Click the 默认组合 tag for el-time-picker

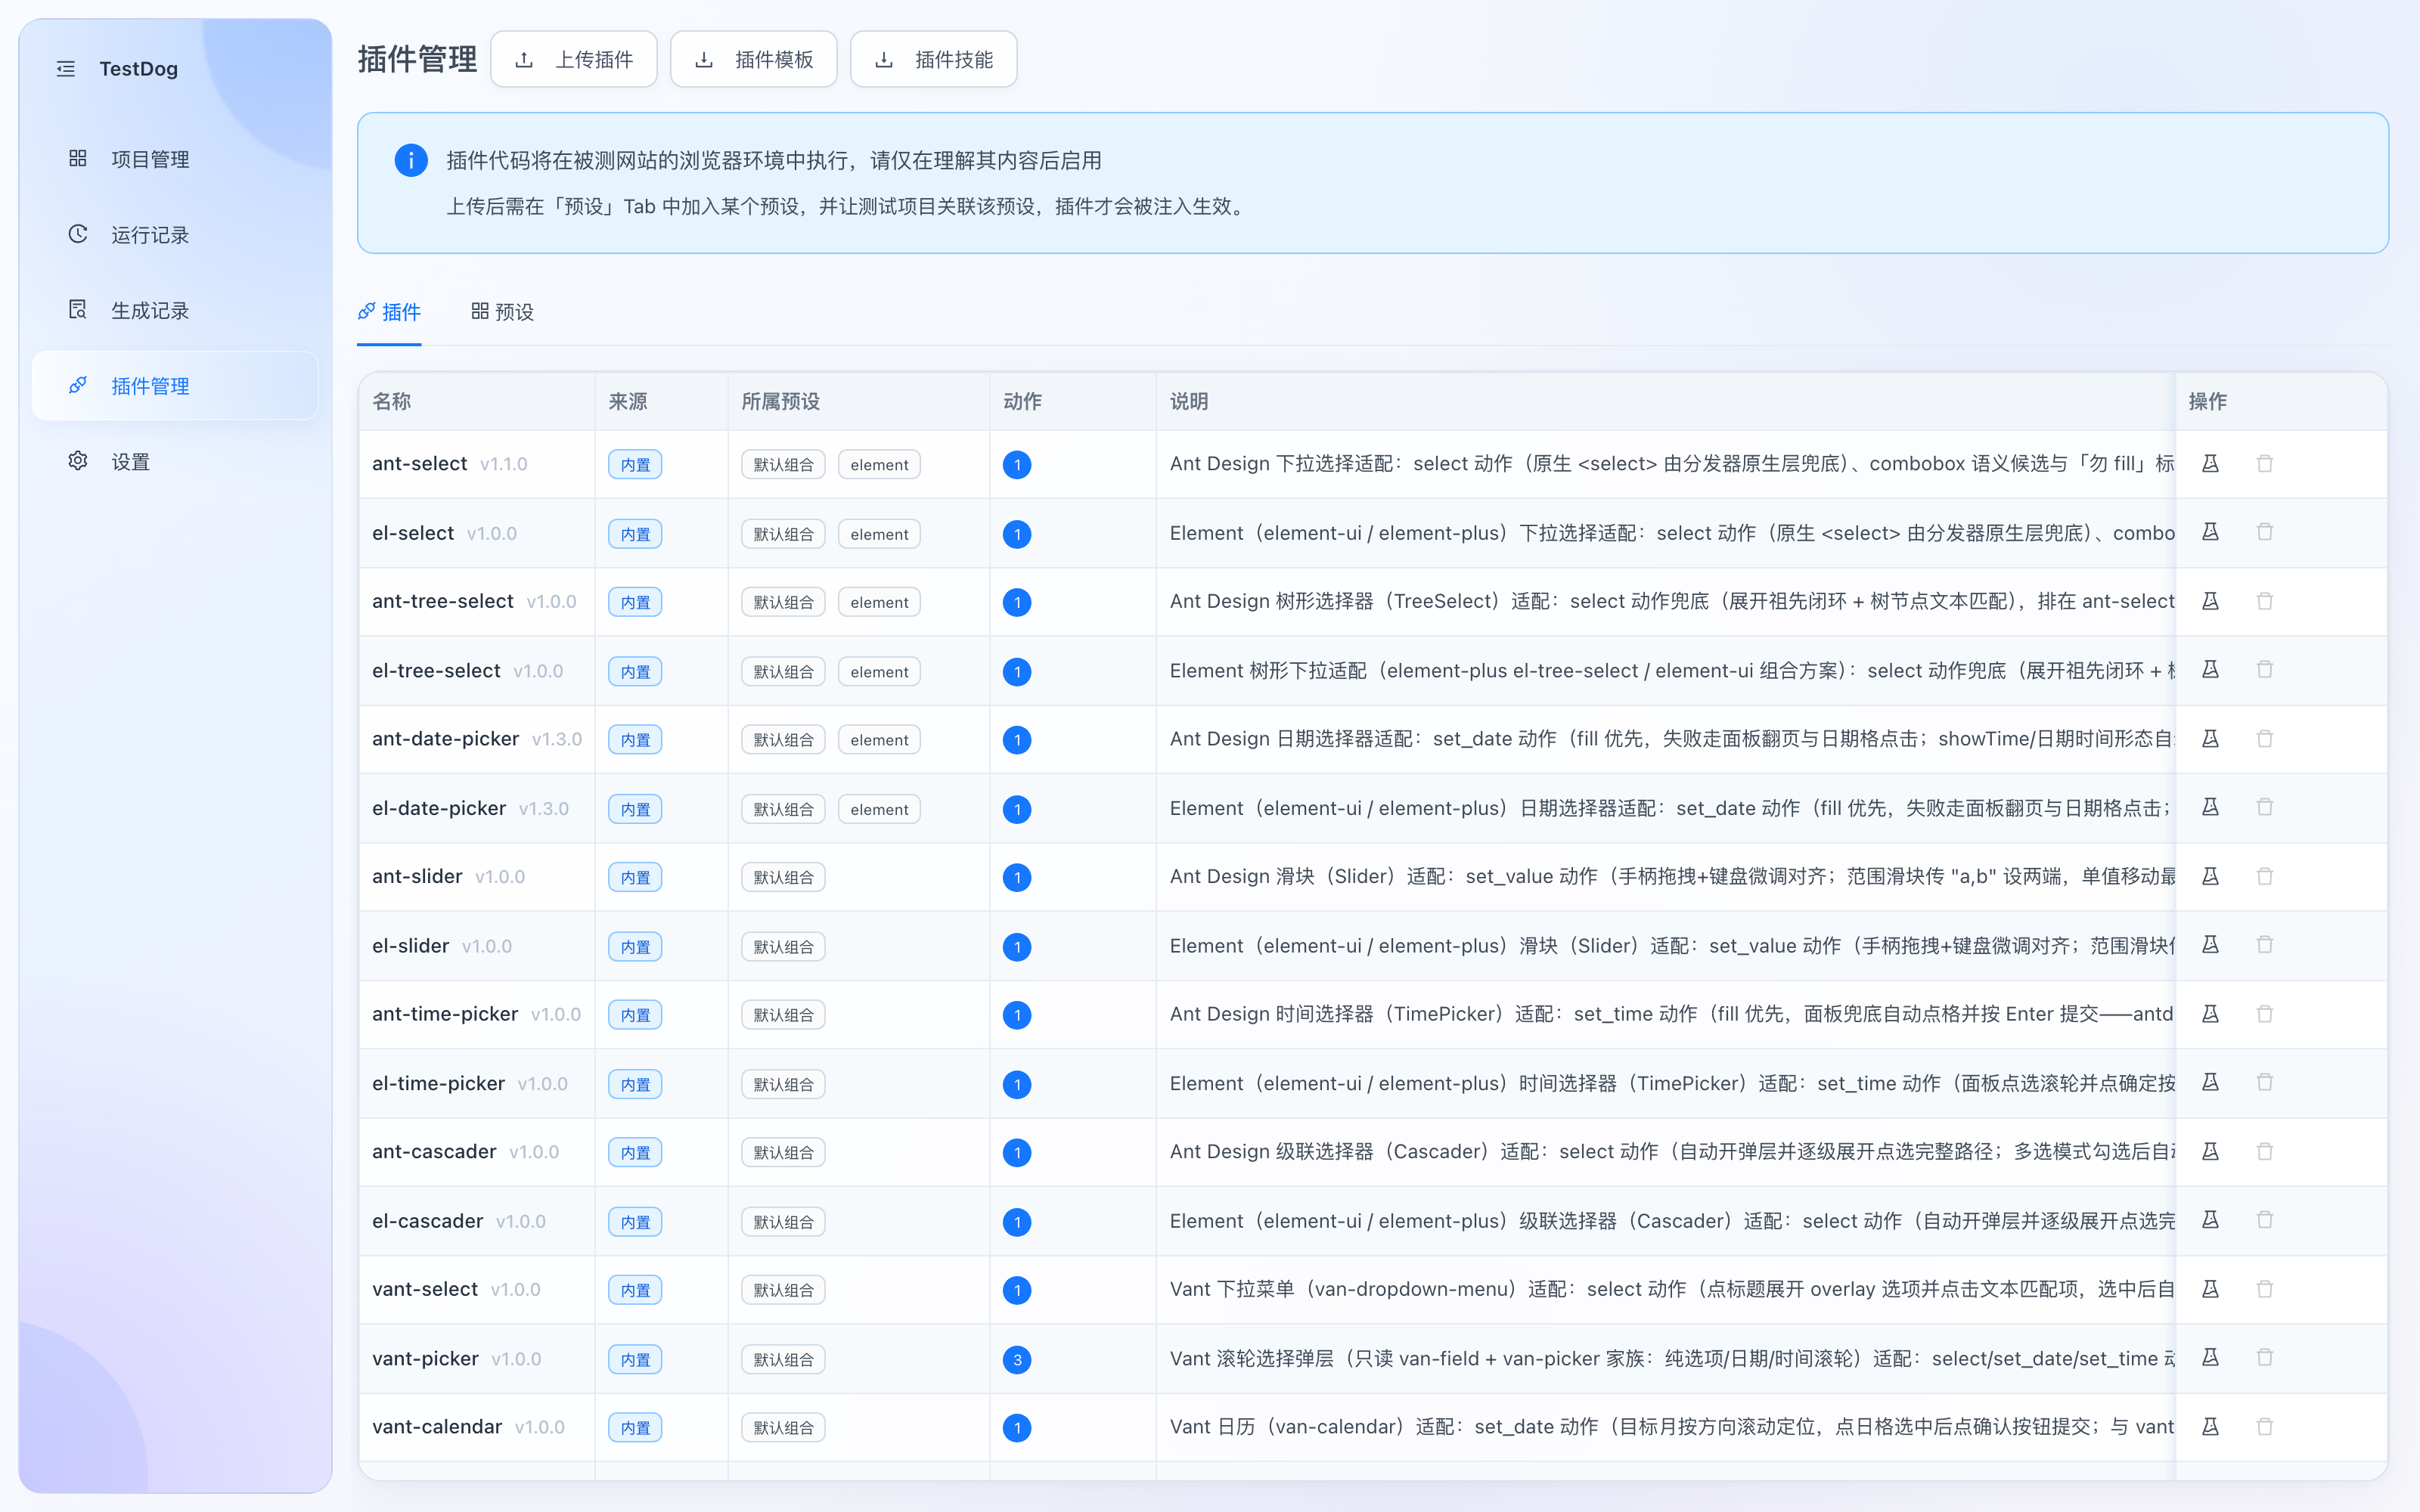click(783, 1085)
